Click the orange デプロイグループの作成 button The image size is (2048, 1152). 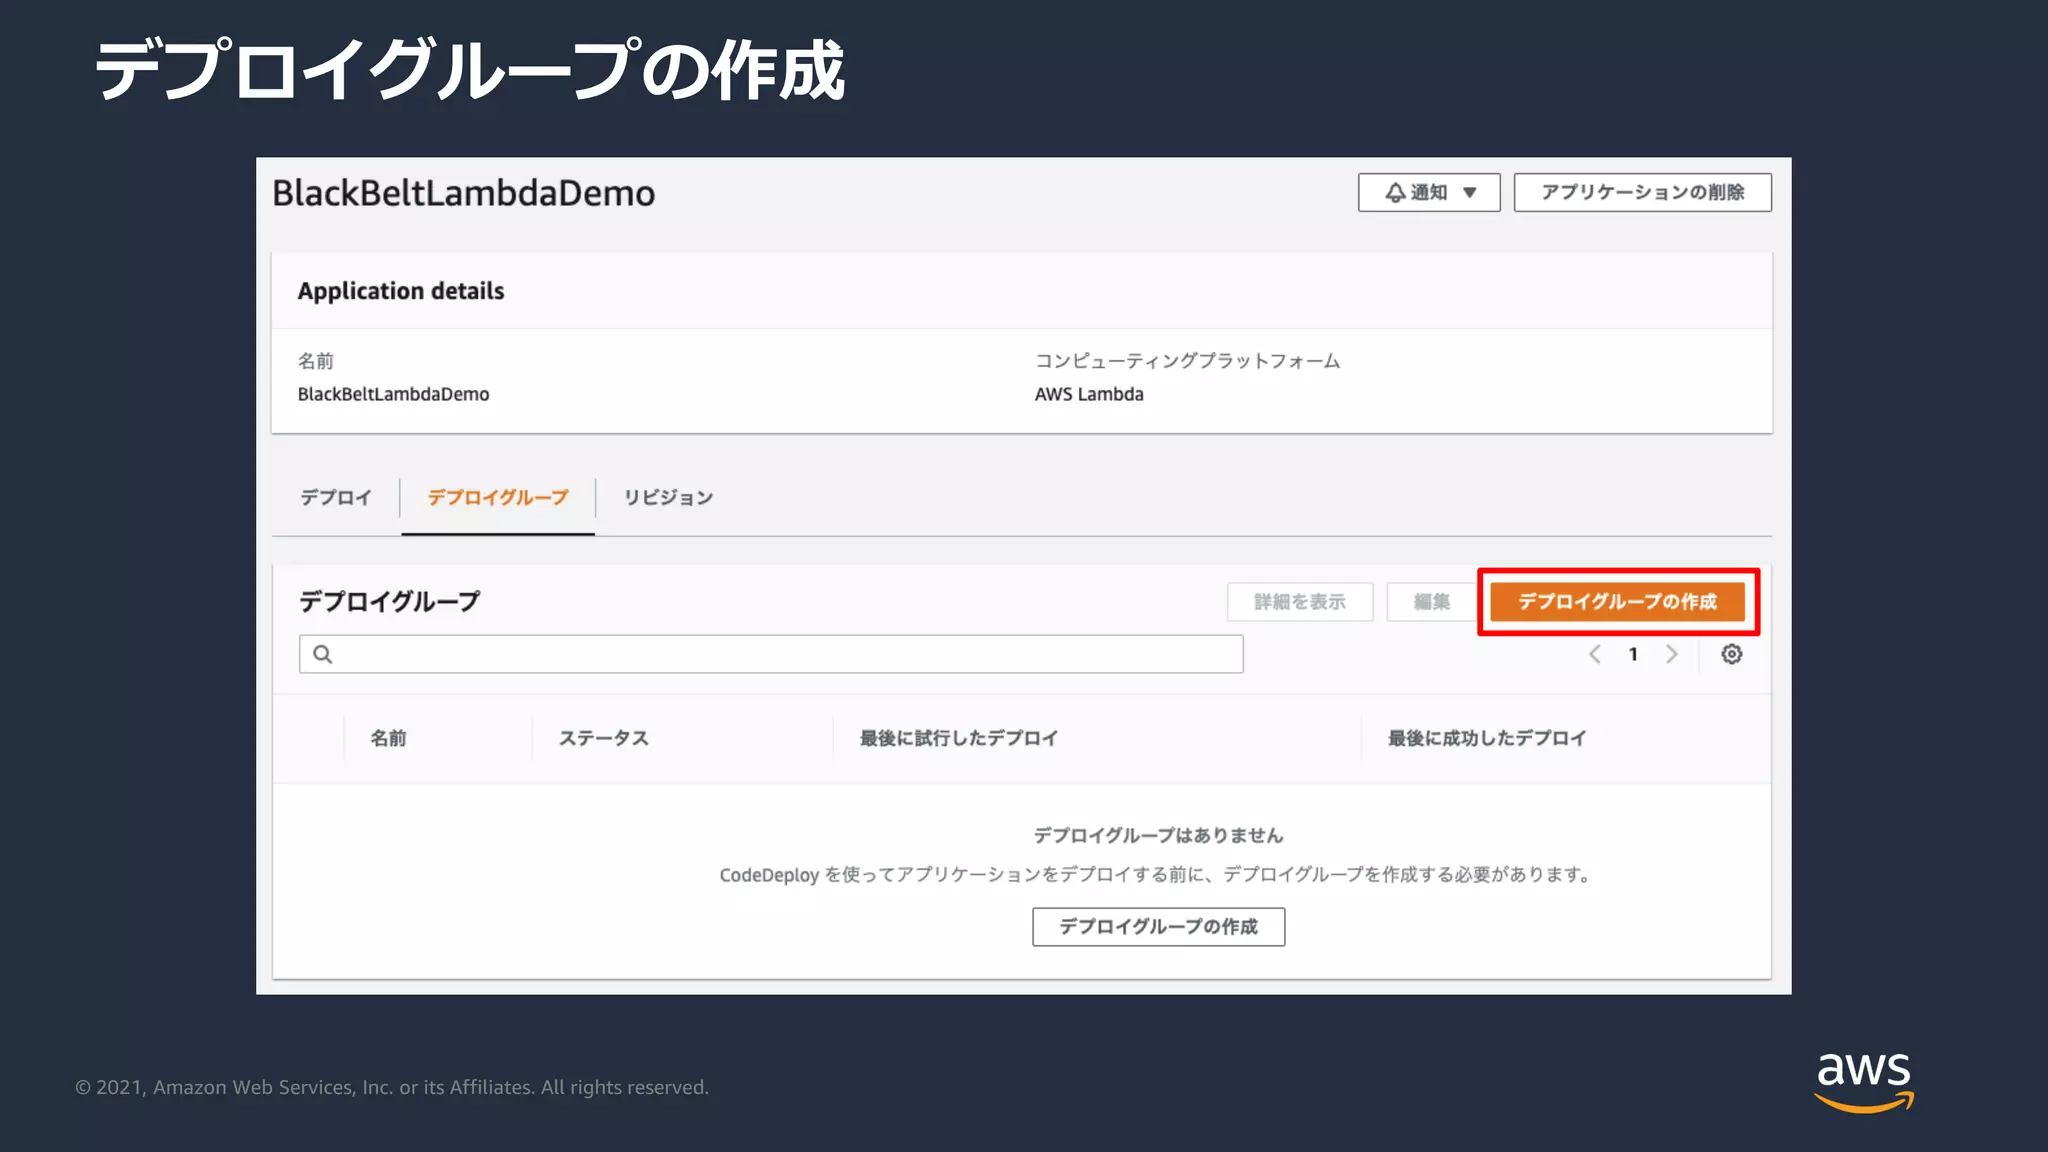(x=1617, y=601)
